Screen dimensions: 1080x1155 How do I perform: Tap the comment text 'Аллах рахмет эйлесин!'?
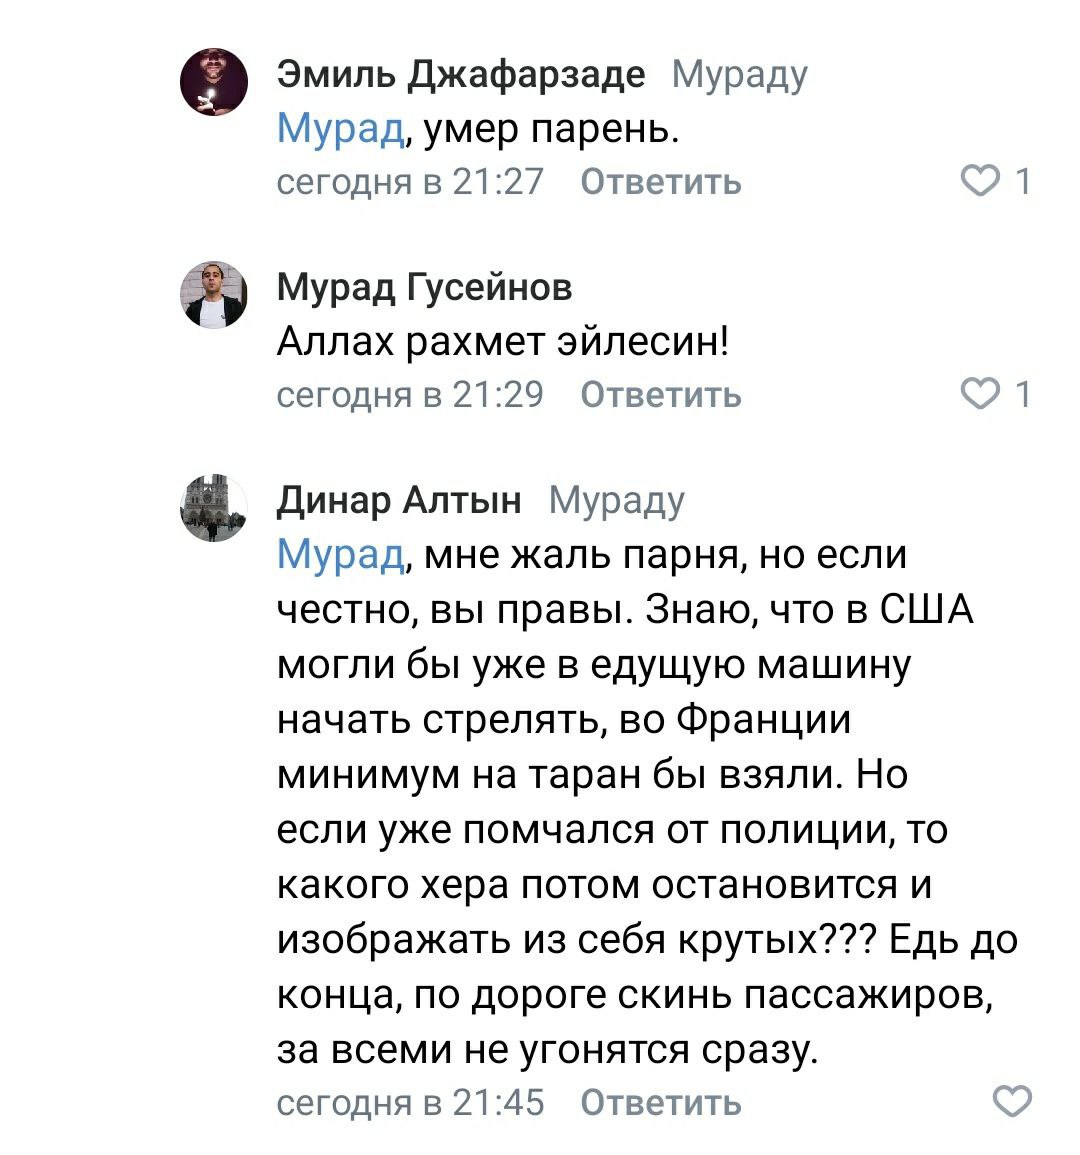(503, 342)
